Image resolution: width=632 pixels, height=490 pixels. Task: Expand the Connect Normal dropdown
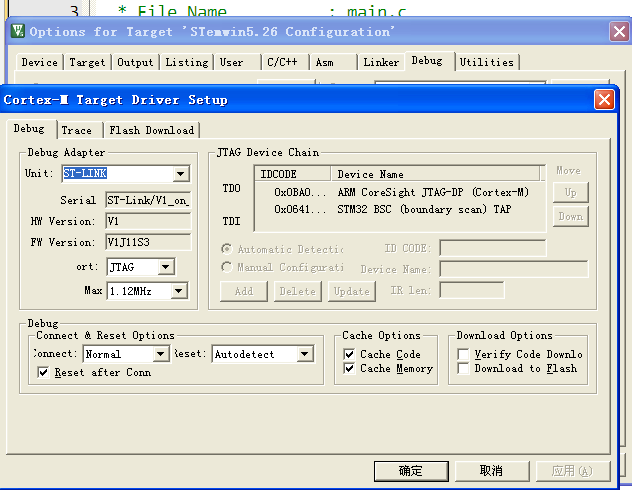tap(160, 354)
